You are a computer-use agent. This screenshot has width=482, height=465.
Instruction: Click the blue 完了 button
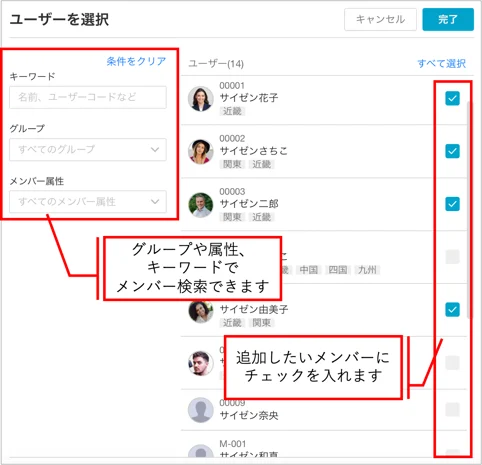coord(448,19)
